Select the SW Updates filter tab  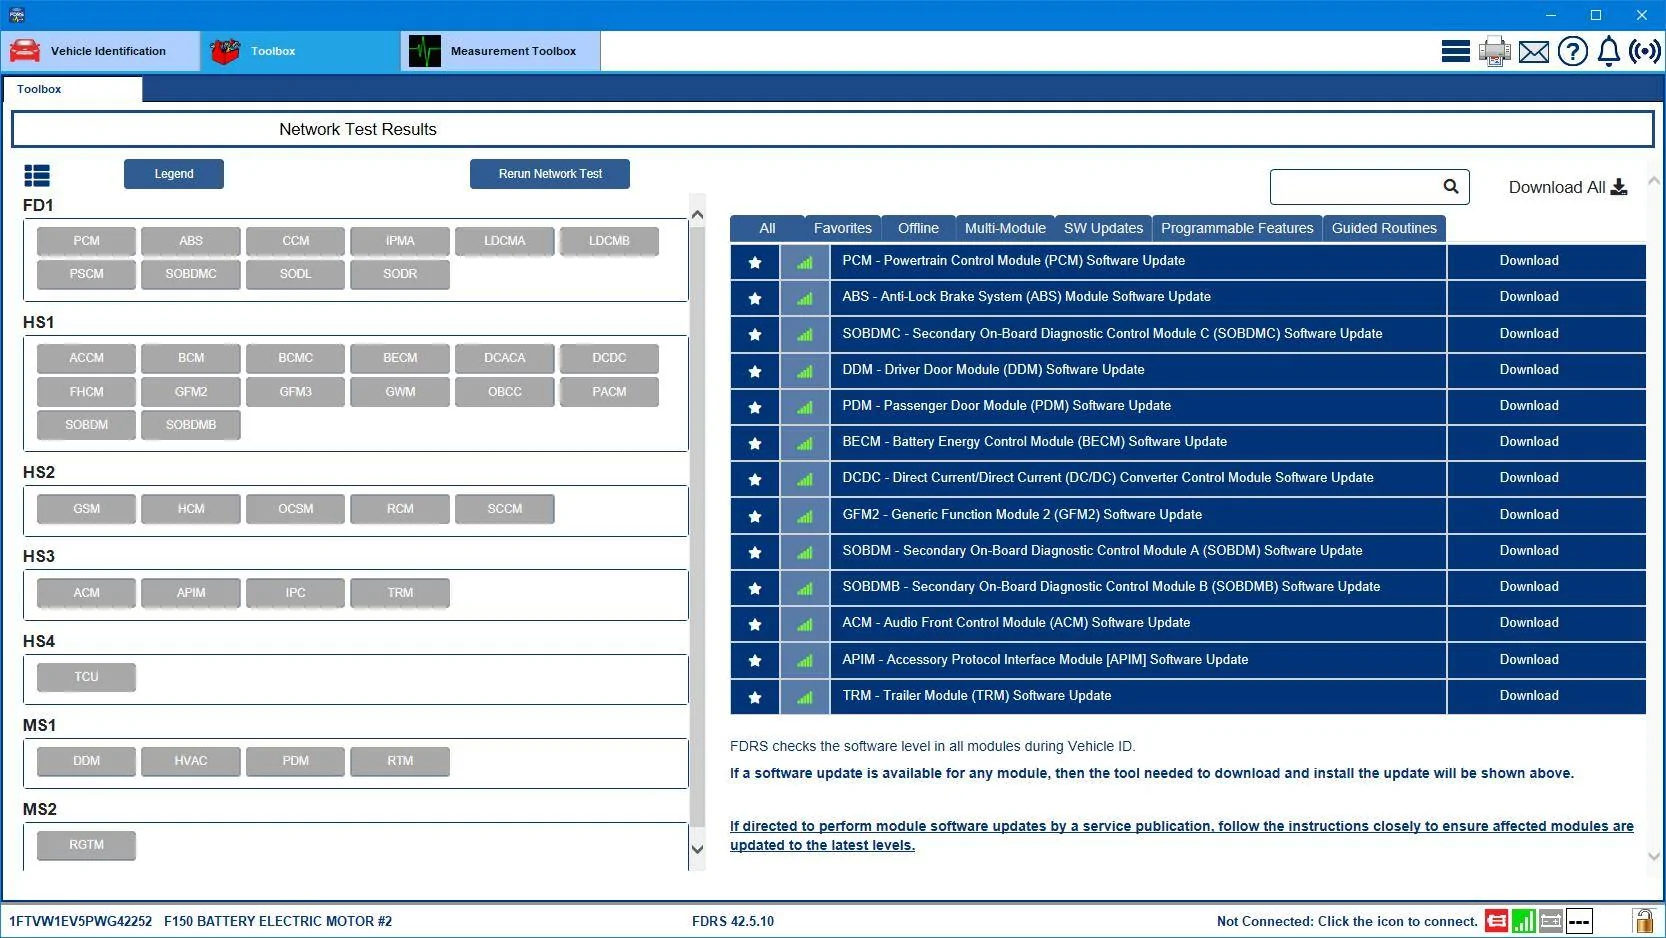point(1103,228)
